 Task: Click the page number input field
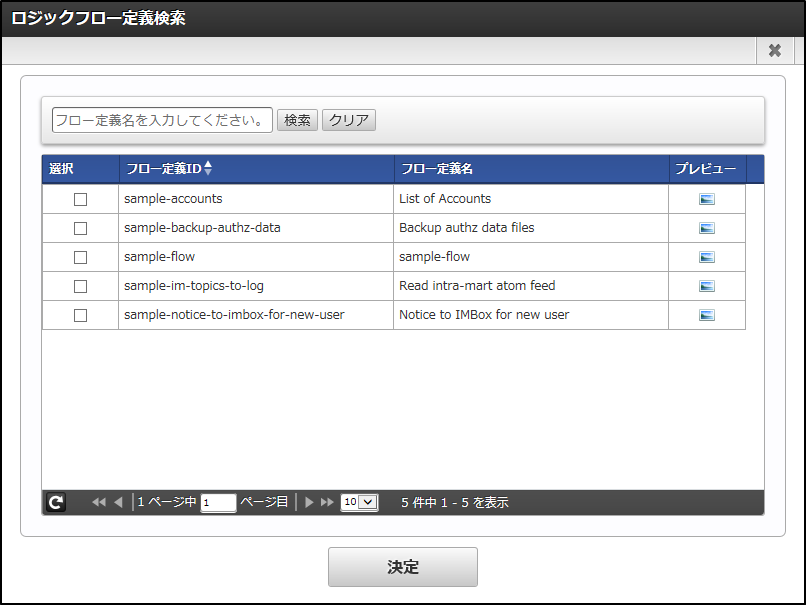click(x=218, y=503)
